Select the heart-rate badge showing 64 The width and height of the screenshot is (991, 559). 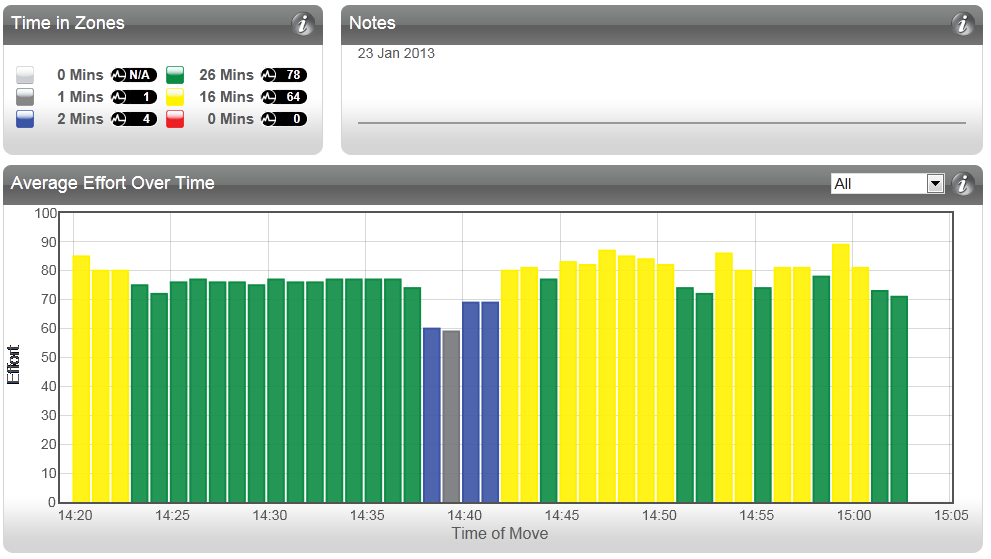coord(284,97)
